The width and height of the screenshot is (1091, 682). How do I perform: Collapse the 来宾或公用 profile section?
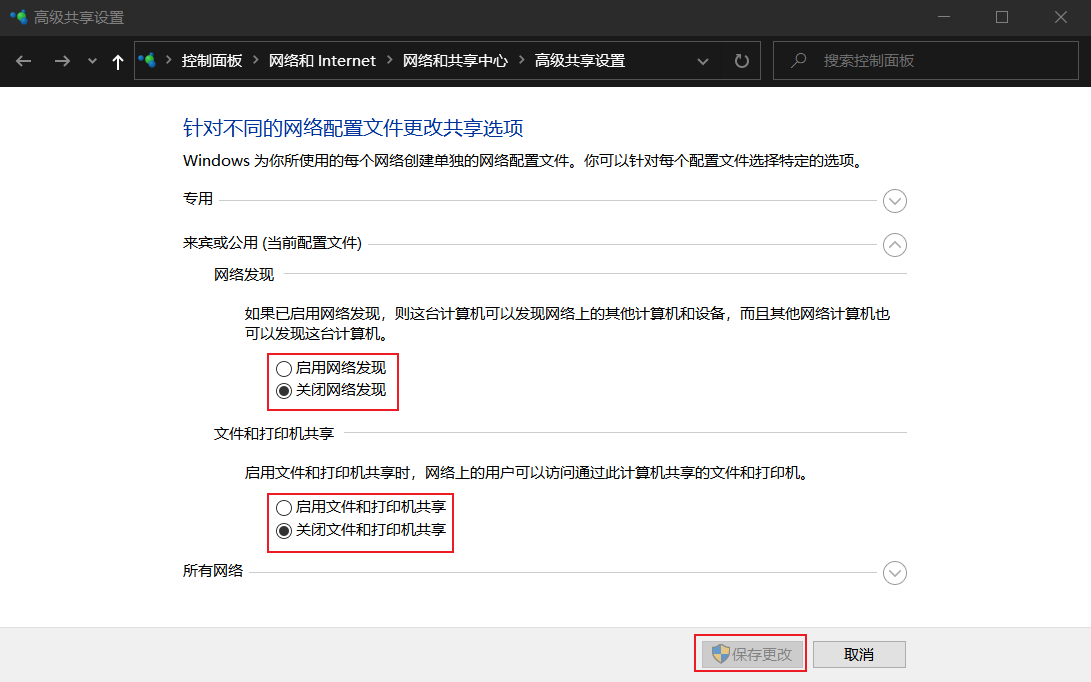[x=895, y=245]
